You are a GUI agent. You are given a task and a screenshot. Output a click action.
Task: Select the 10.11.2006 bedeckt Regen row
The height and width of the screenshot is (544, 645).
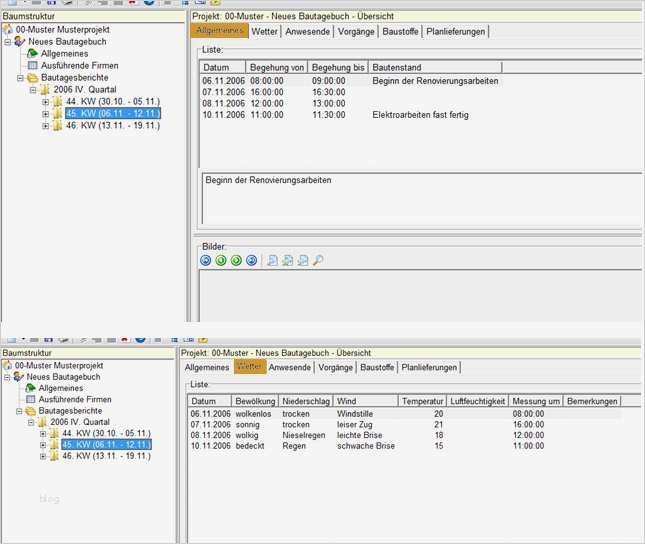[x=405, y=446]
